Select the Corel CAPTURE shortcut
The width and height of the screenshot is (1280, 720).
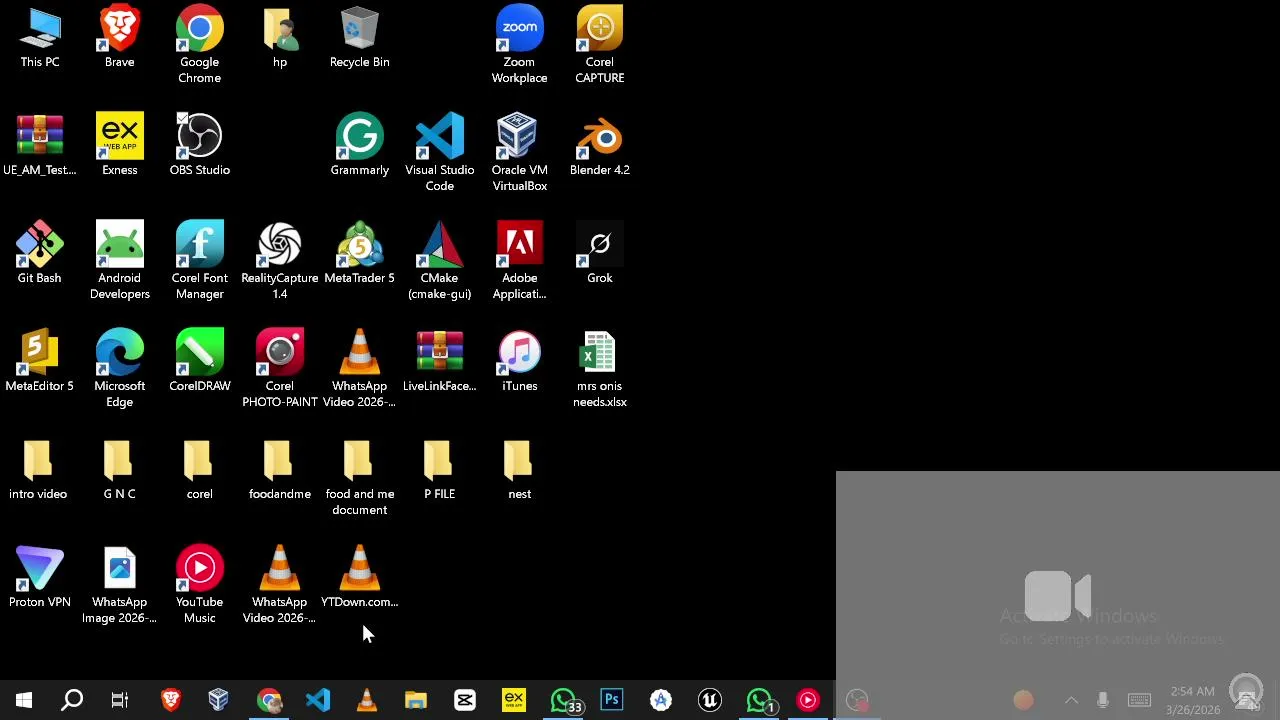click(600, 45)
